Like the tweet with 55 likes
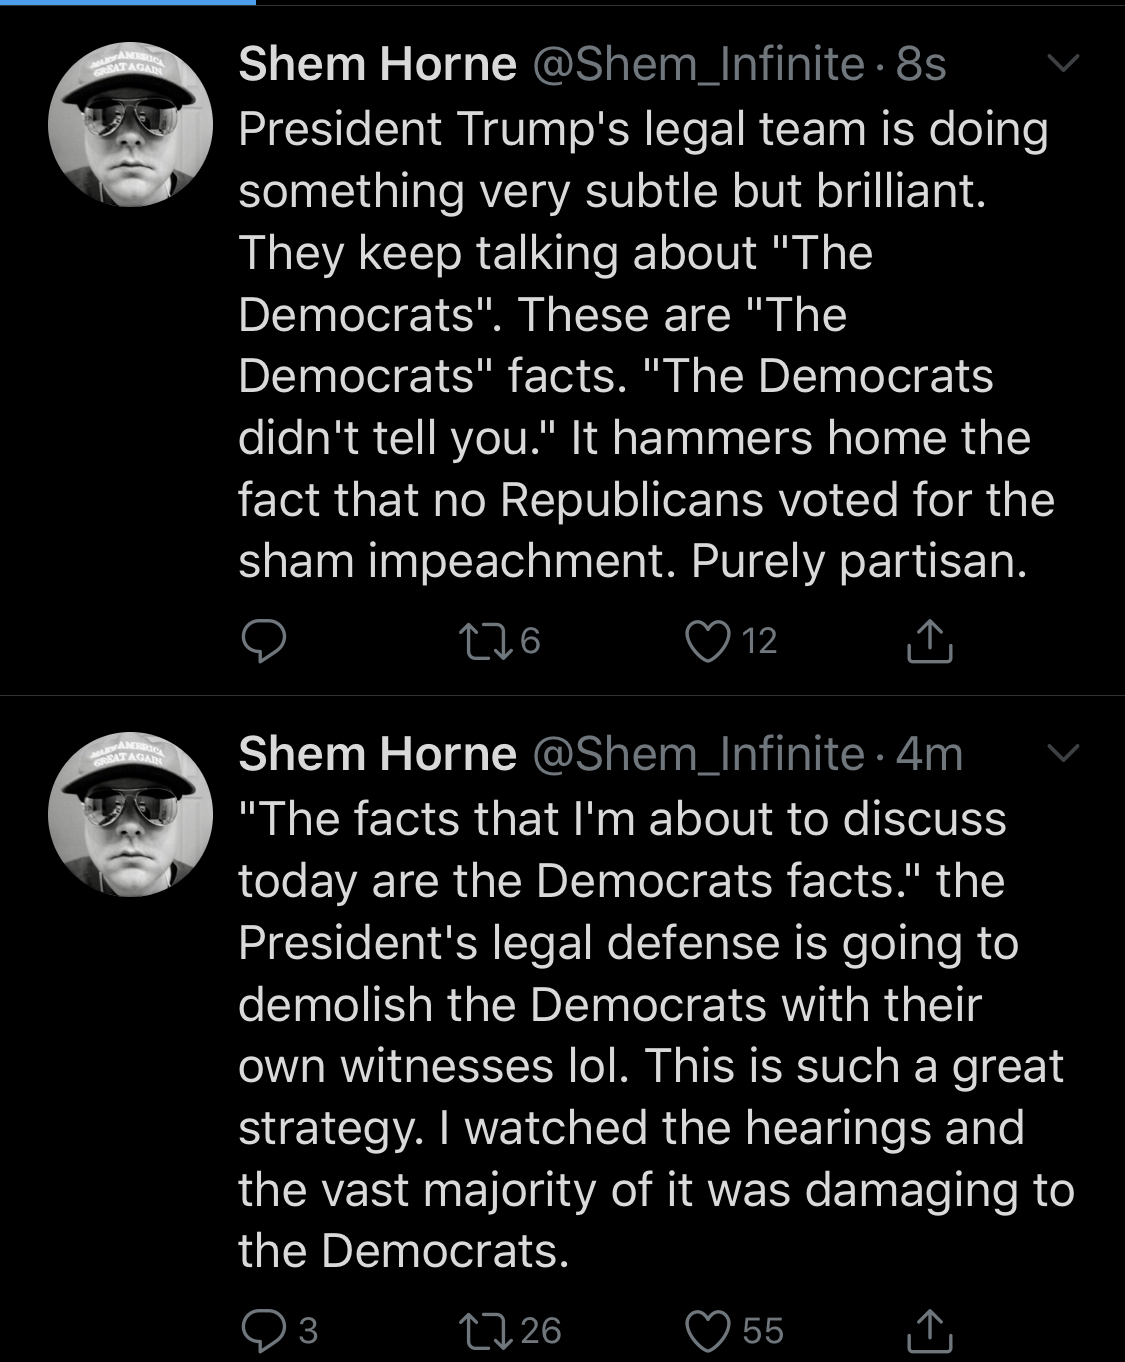Screen dimensions: 1125x1362 708,1330
